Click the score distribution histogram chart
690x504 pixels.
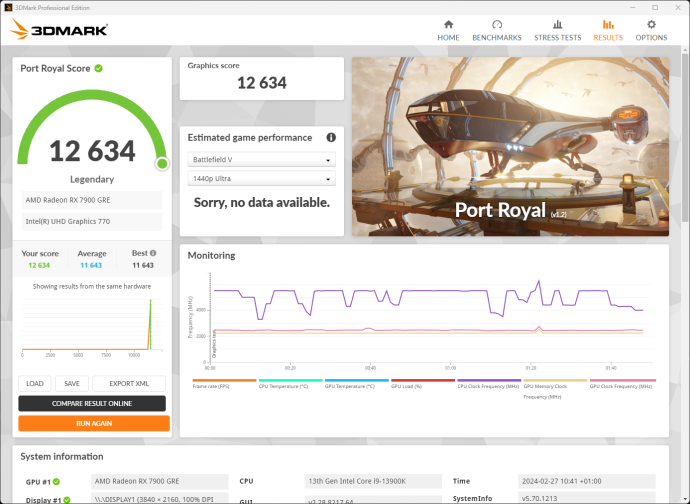[92, 327]
